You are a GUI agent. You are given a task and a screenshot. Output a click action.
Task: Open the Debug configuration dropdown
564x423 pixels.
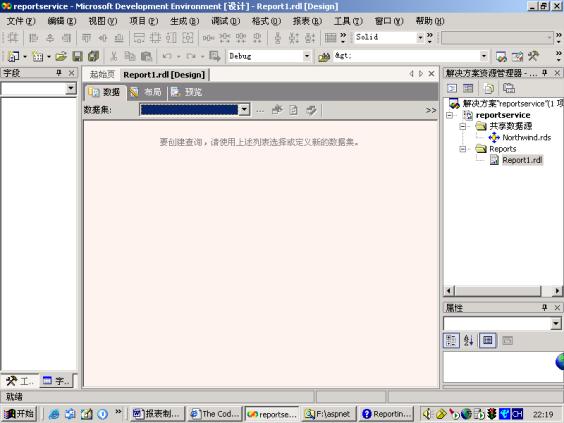click(306, 56)
